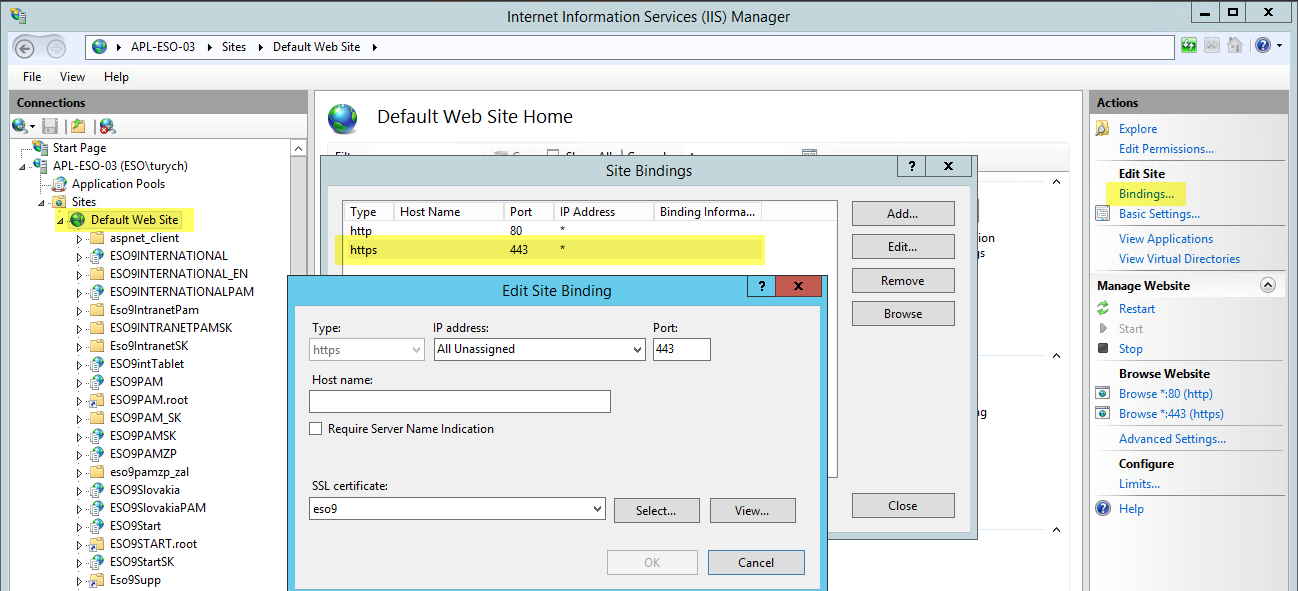This screenshot has height=591, width=1298.
Task: Click the Edit... button in Site Bindings
Action: 903,247
